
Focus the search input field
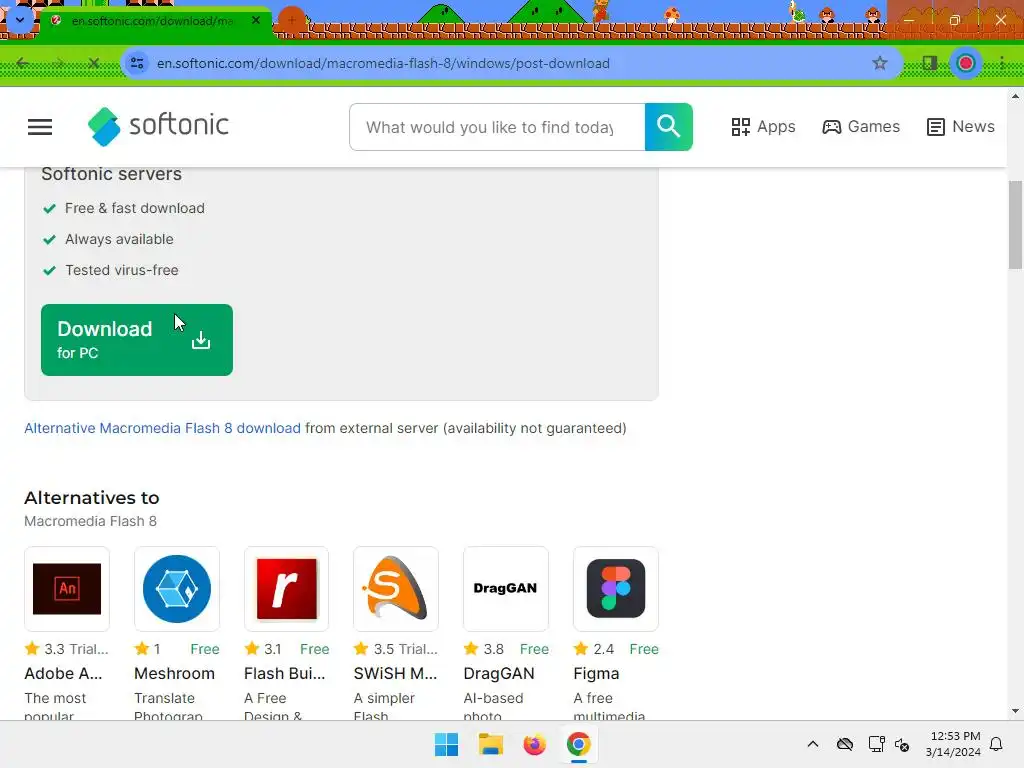click(x=497, y=127)
